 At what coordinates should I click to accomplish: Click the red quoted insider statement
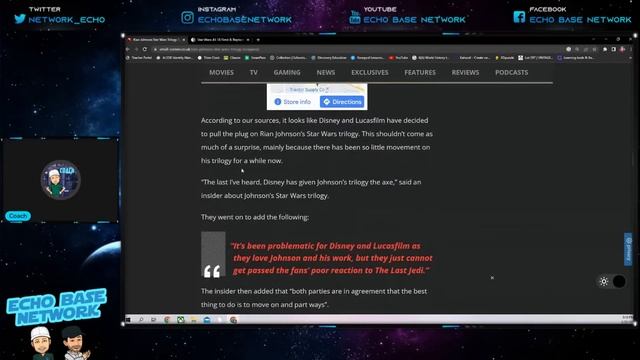(x=331, y=258)
